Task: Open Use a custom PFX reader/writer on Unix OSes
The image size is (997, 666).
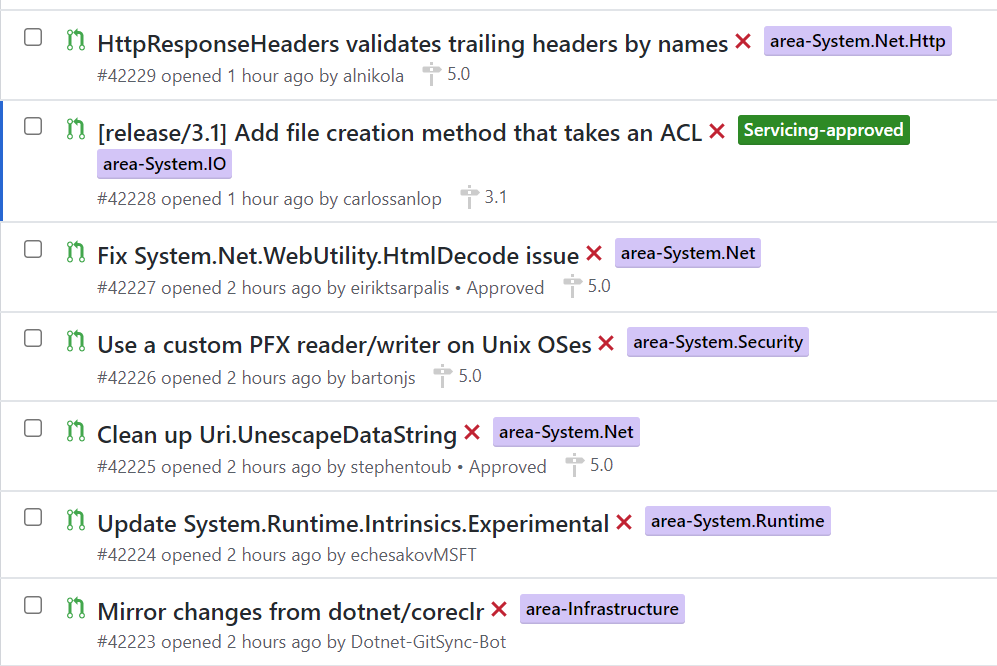Action: (344, 345)
